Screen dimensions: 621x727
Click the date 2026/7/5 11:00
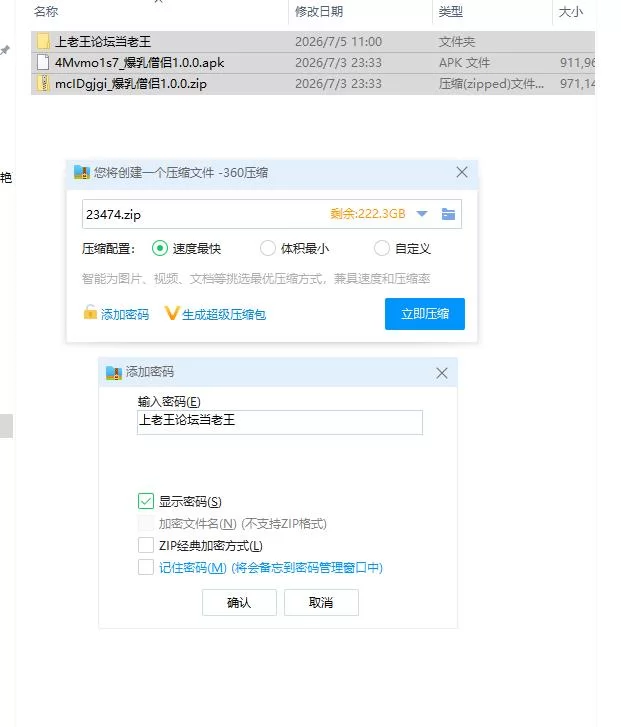[x=339, y=42]
